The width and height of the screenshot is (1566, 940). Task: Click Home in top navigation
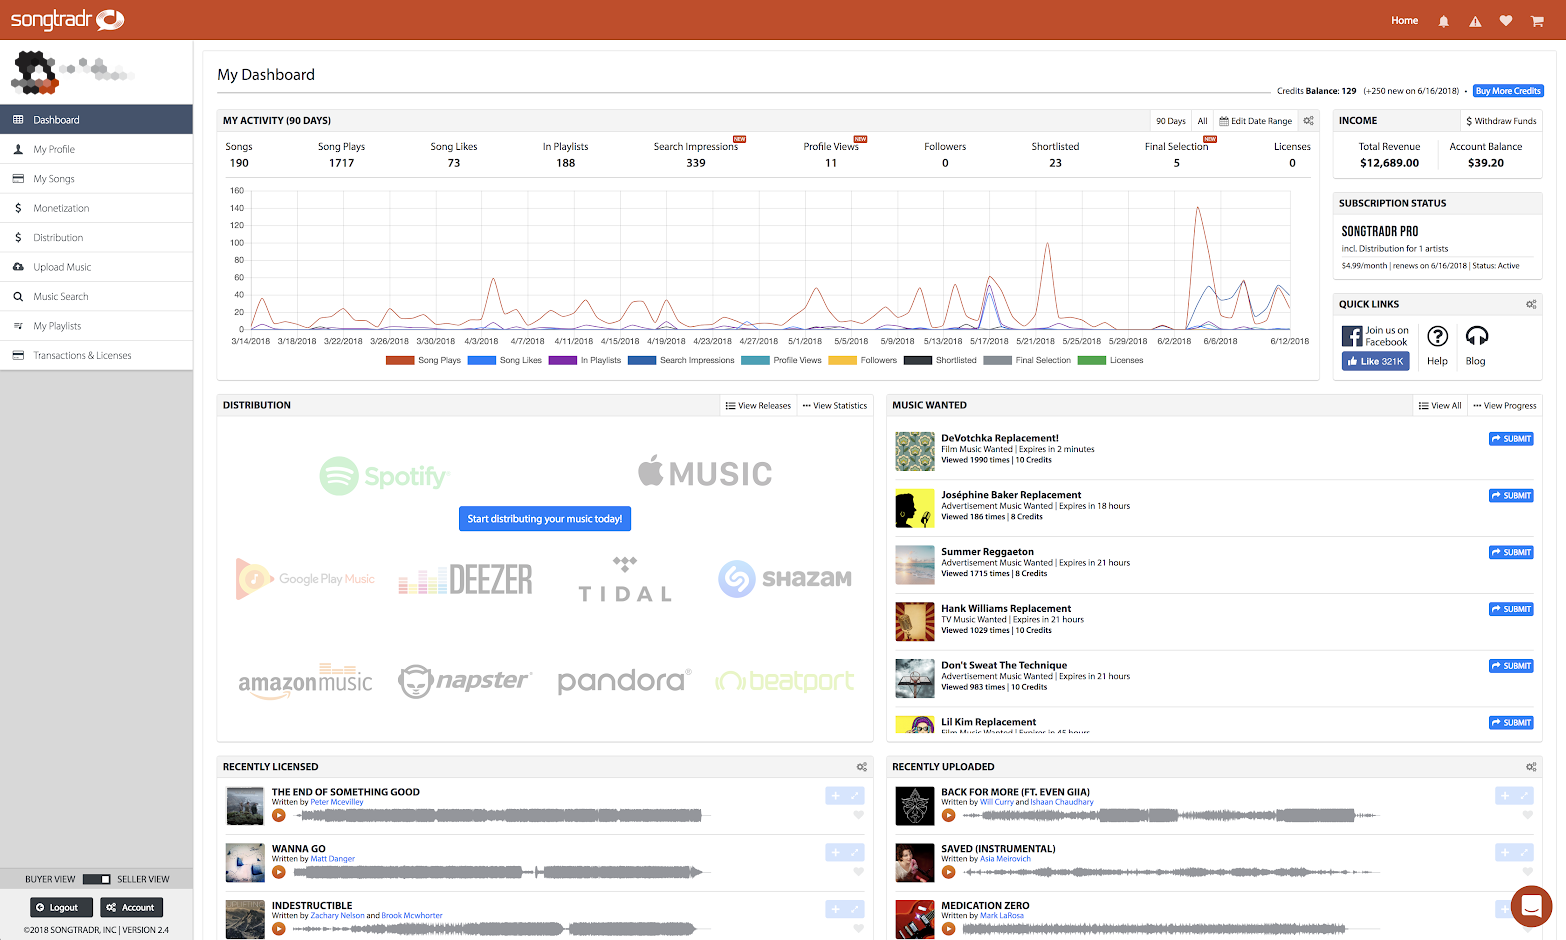(1404, 21)
